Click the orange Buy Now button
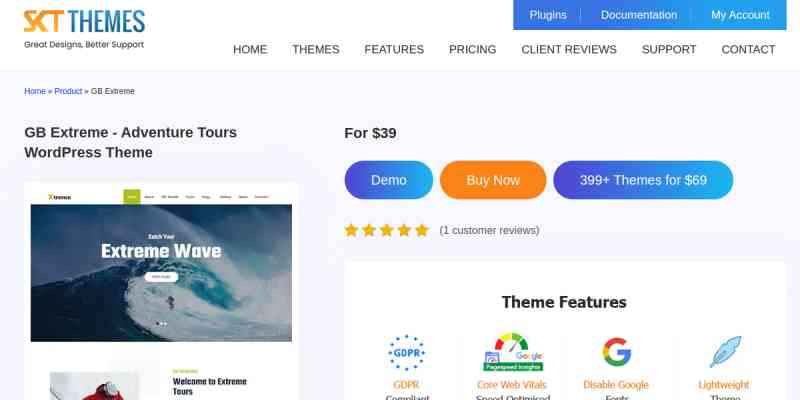 (493, 180)
